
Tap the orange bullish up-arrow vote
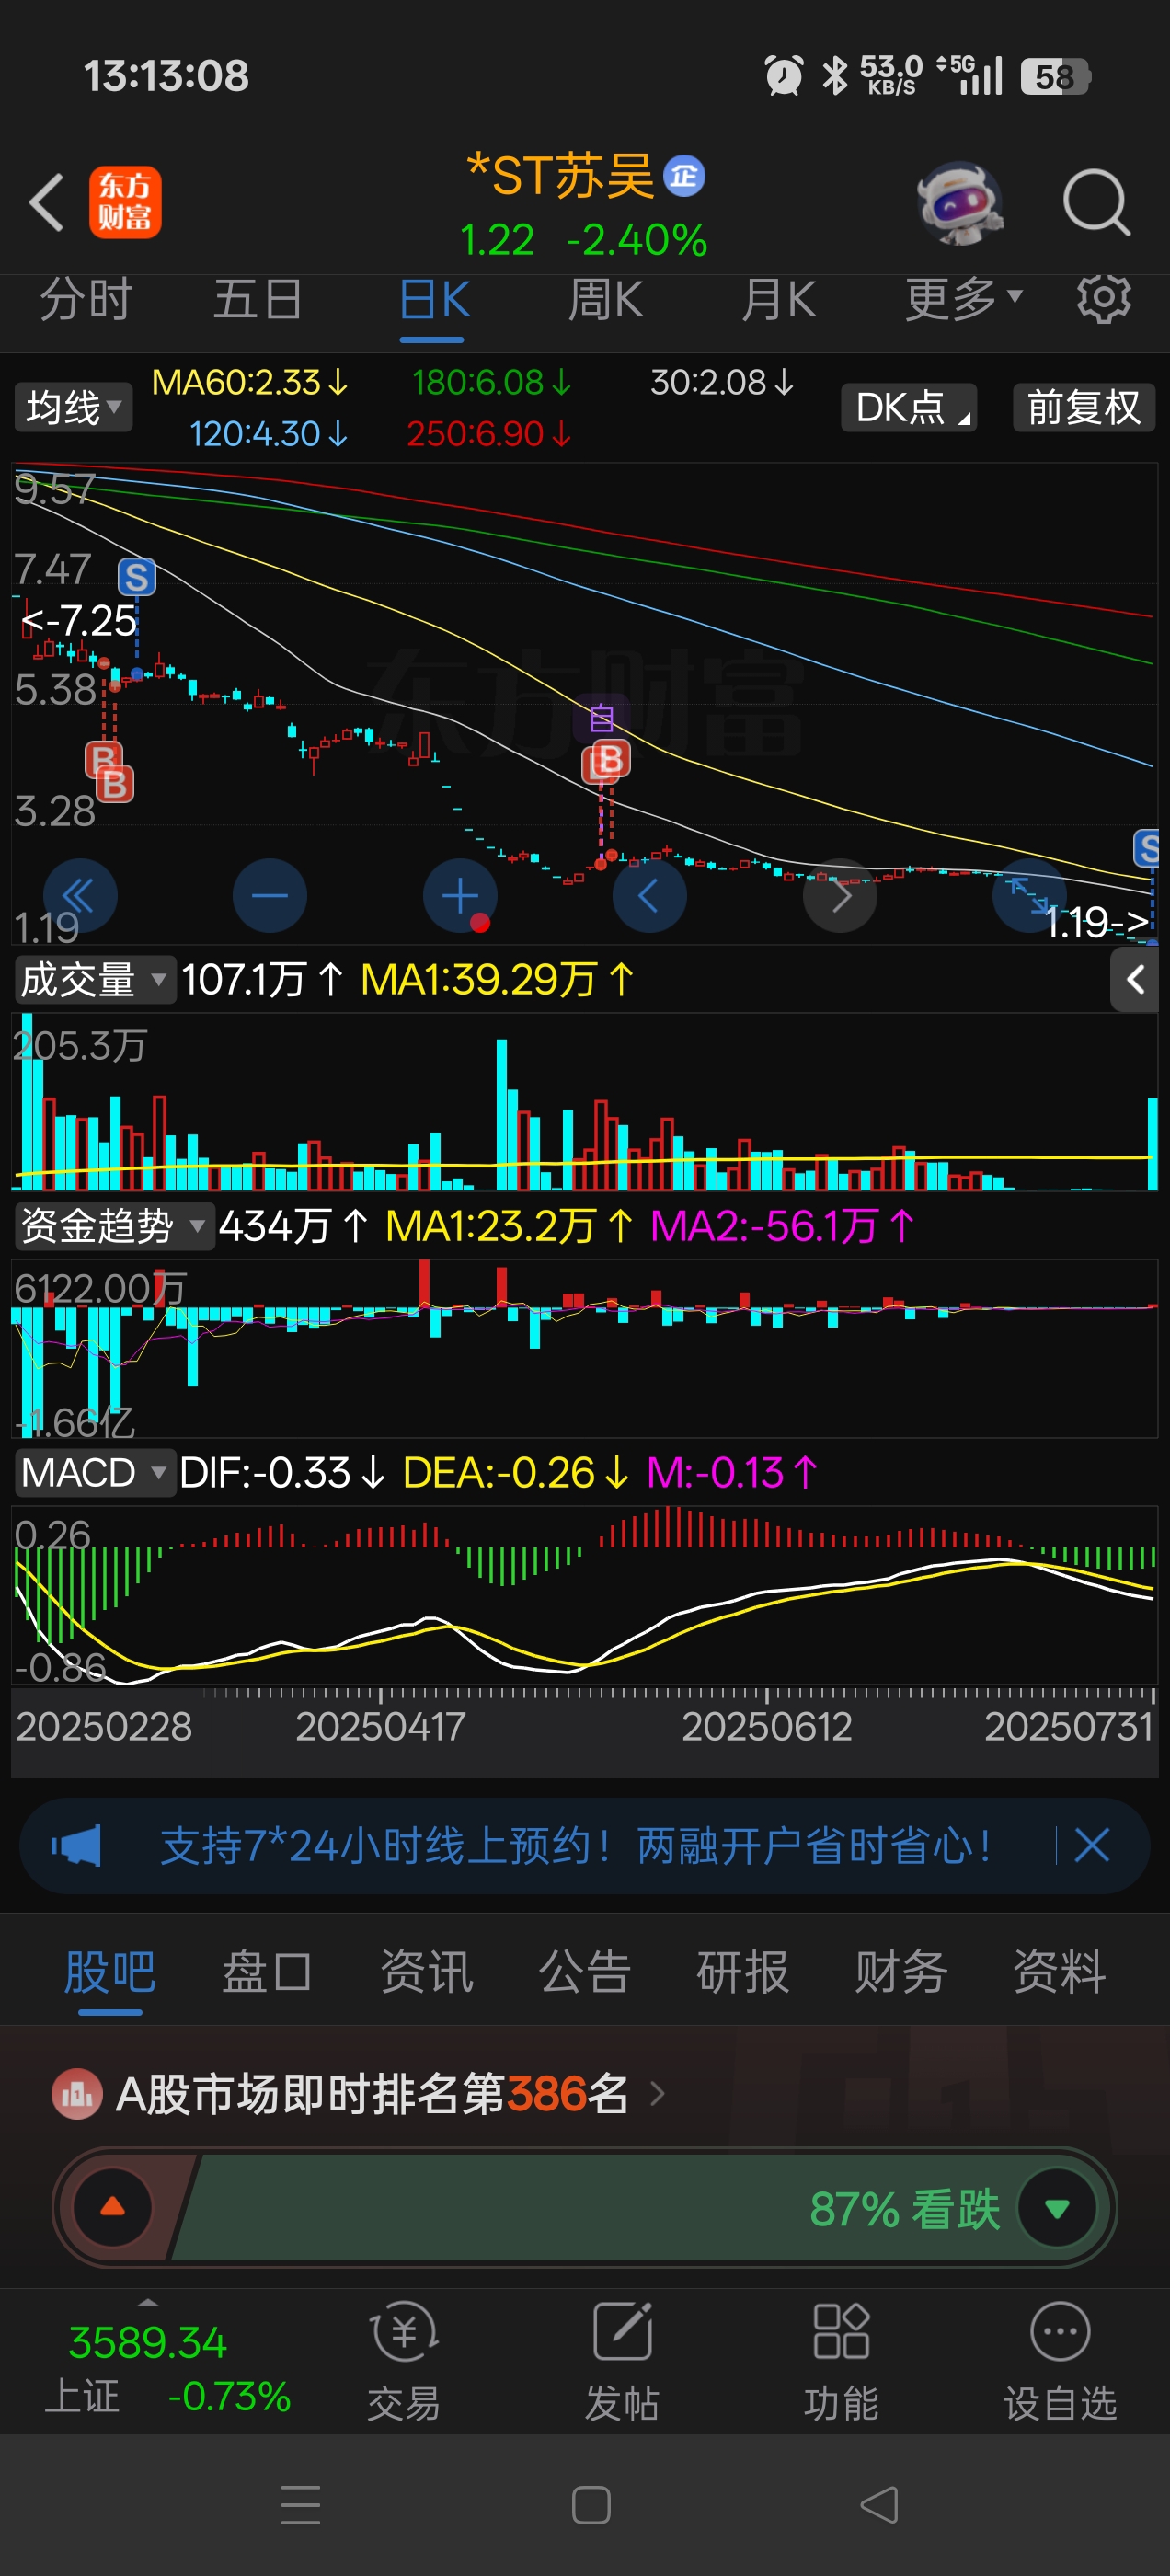[113, 2206]
